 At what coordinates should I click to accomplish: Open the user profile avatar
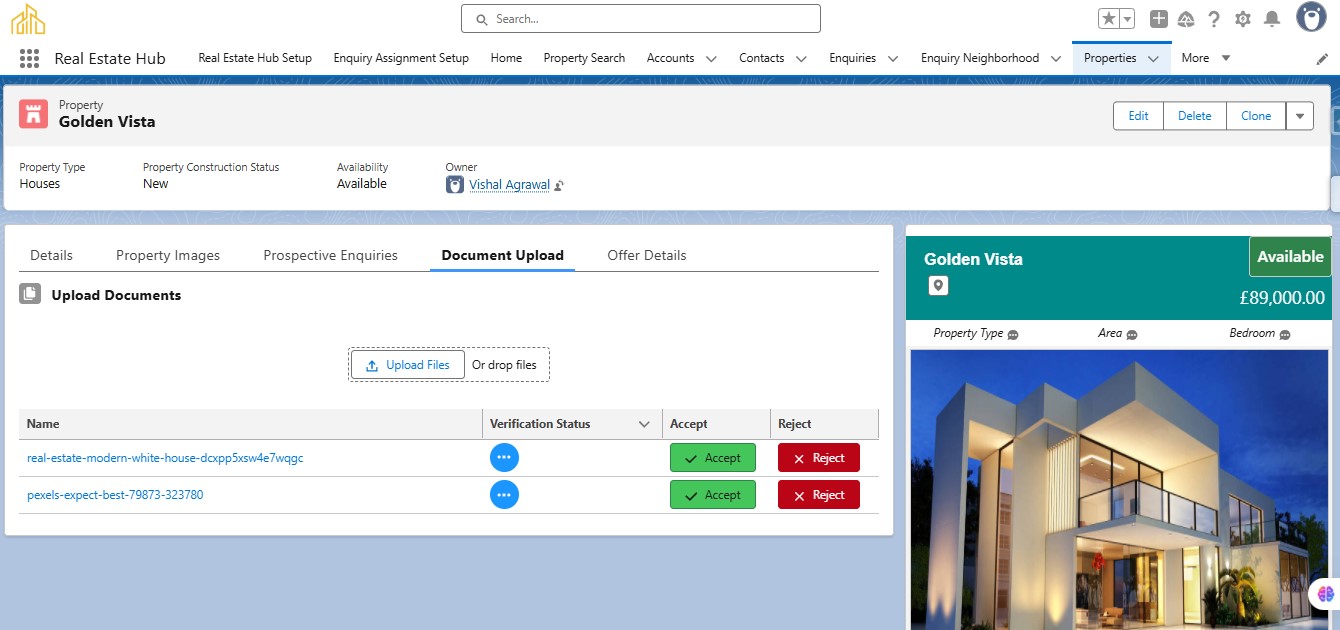[x=1311, y=17]
